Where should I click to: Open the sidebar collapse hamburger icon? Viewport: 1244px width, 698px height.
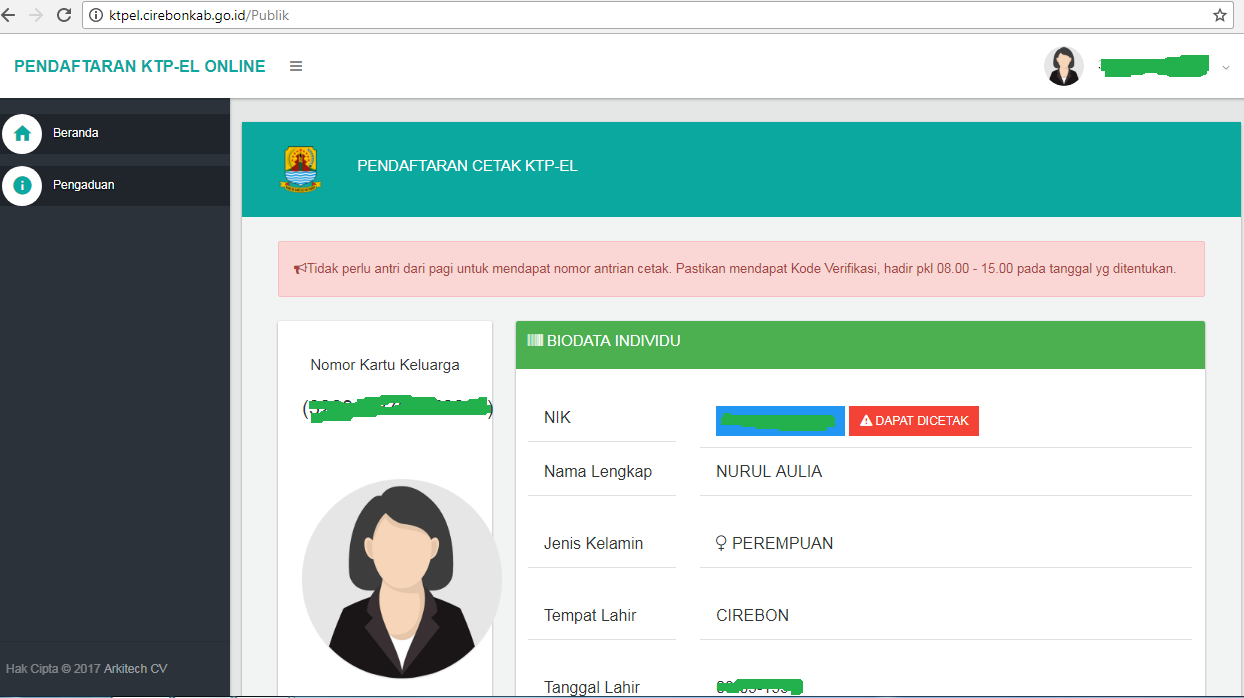pyautogui.click(x=296, y=66)
